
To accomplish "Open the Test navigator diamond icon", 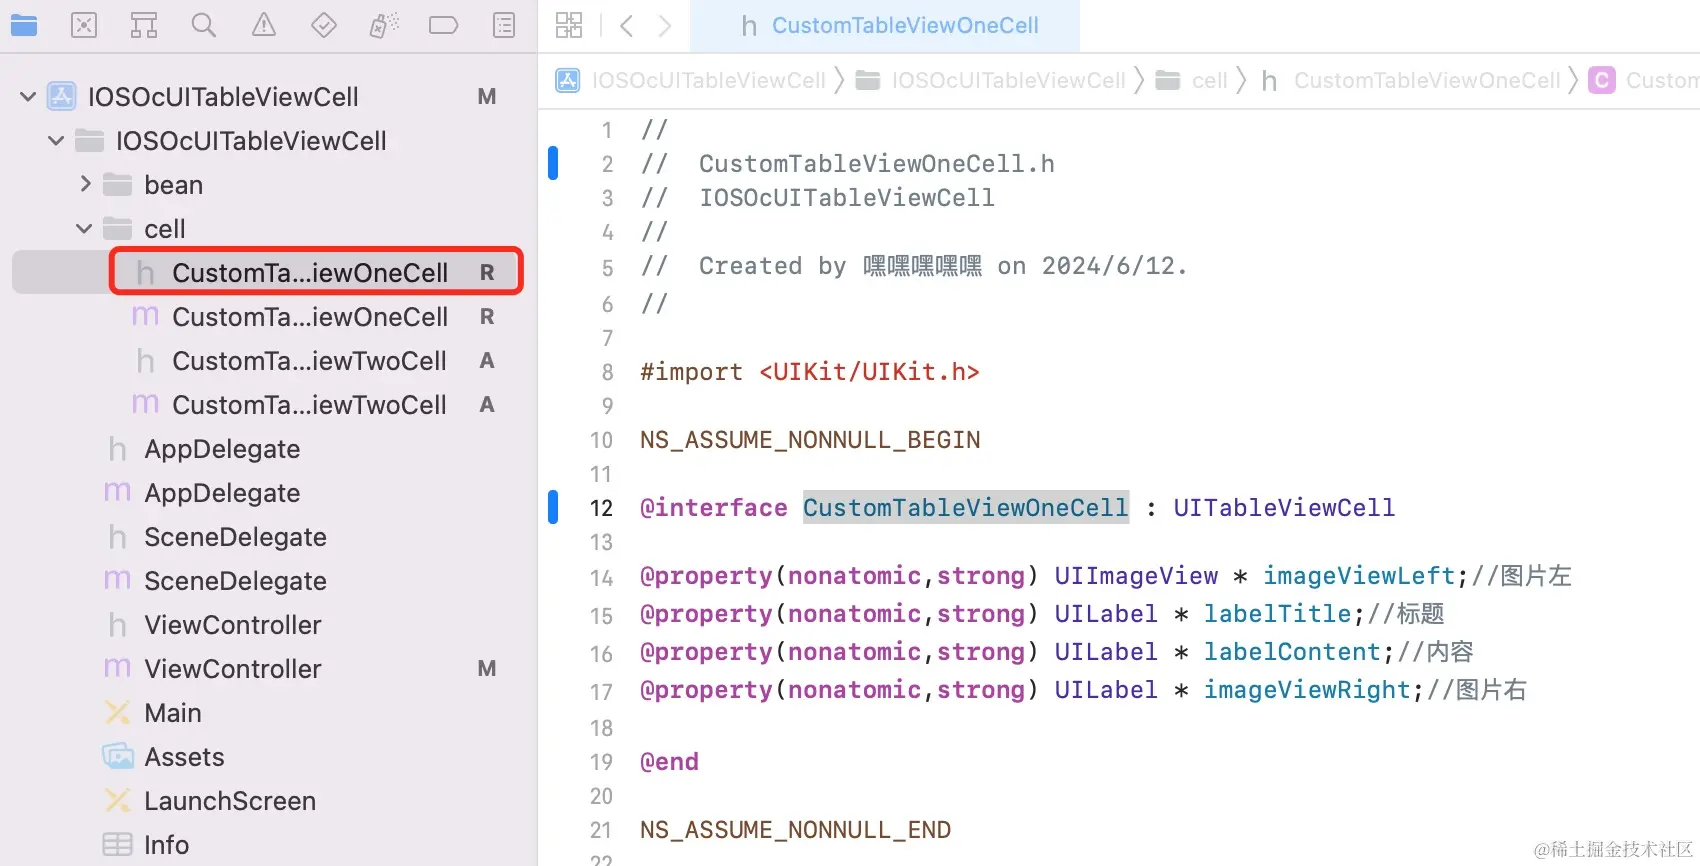I will [324, 25].
